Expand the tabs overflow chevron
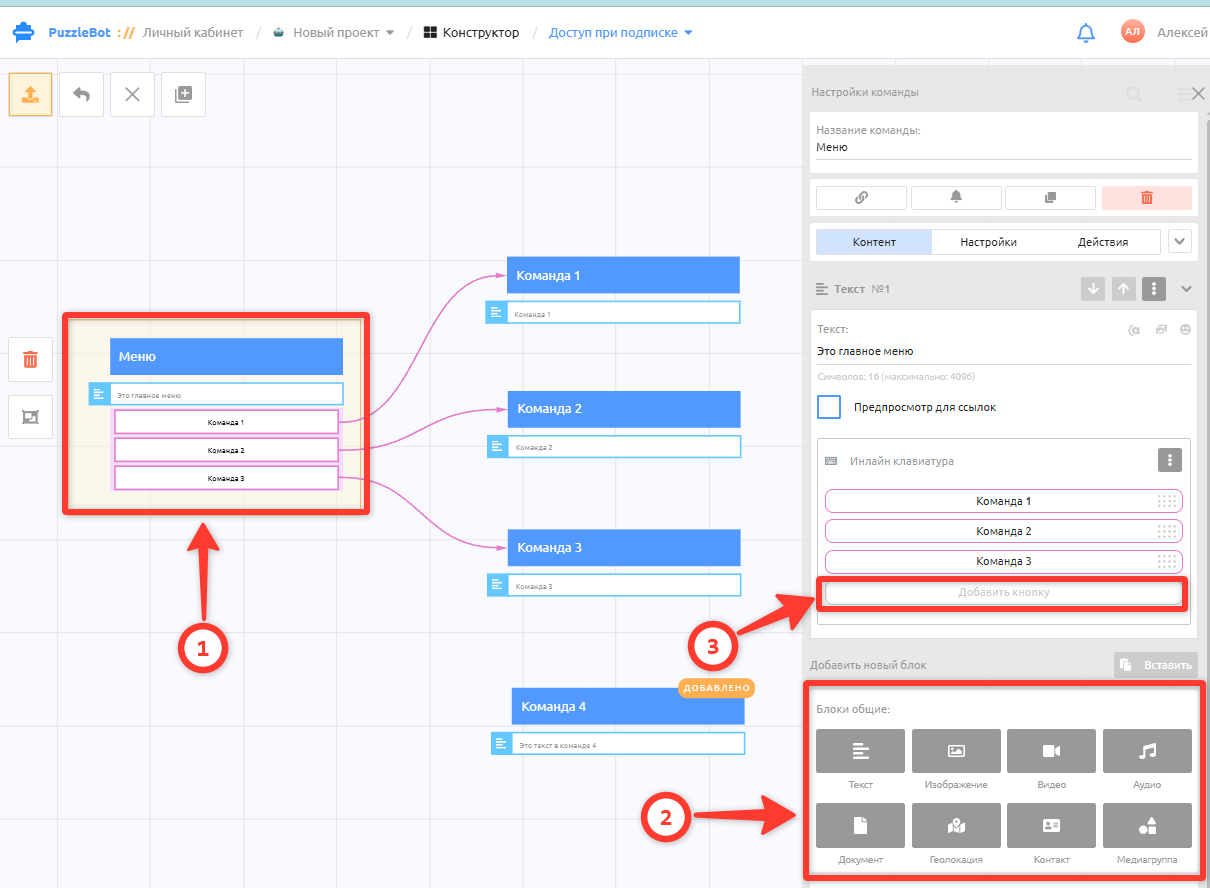The image size is (1210, 888). [1180, 241]
